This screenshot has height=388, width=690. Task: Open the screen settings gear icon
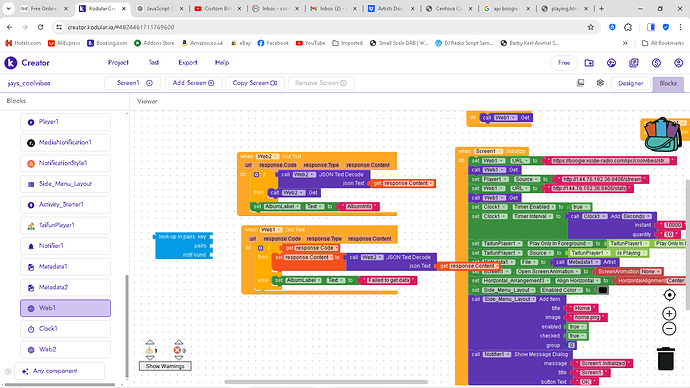point(600,83)
